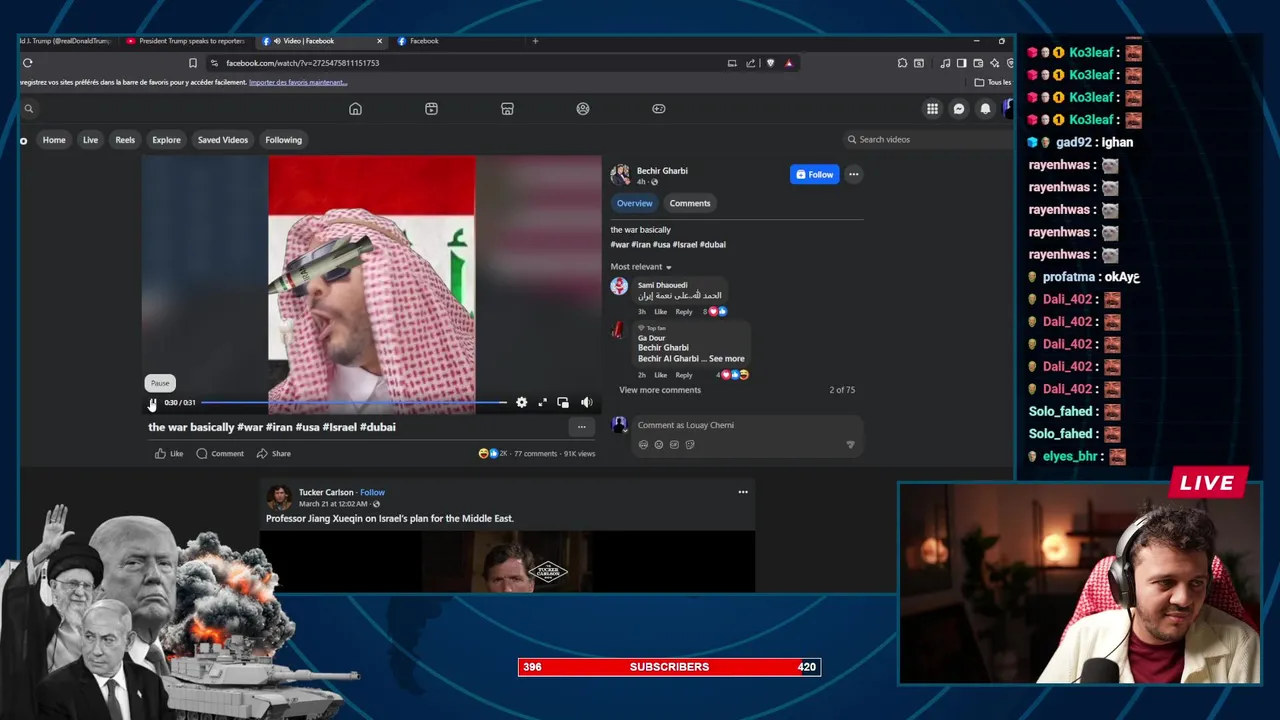Open Messenger chats
Screen dimensions: 1280x720
point(959,109)
